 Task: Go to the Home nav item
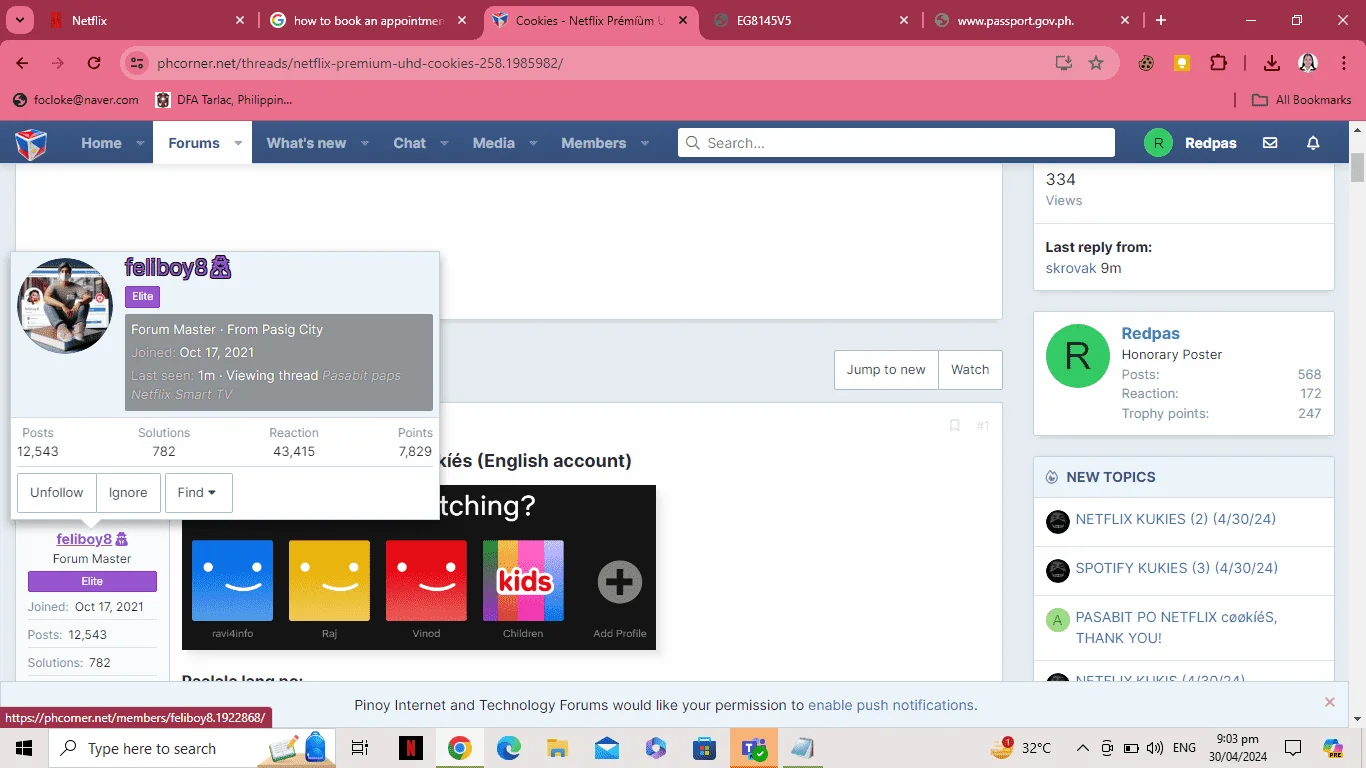(101, 143)
